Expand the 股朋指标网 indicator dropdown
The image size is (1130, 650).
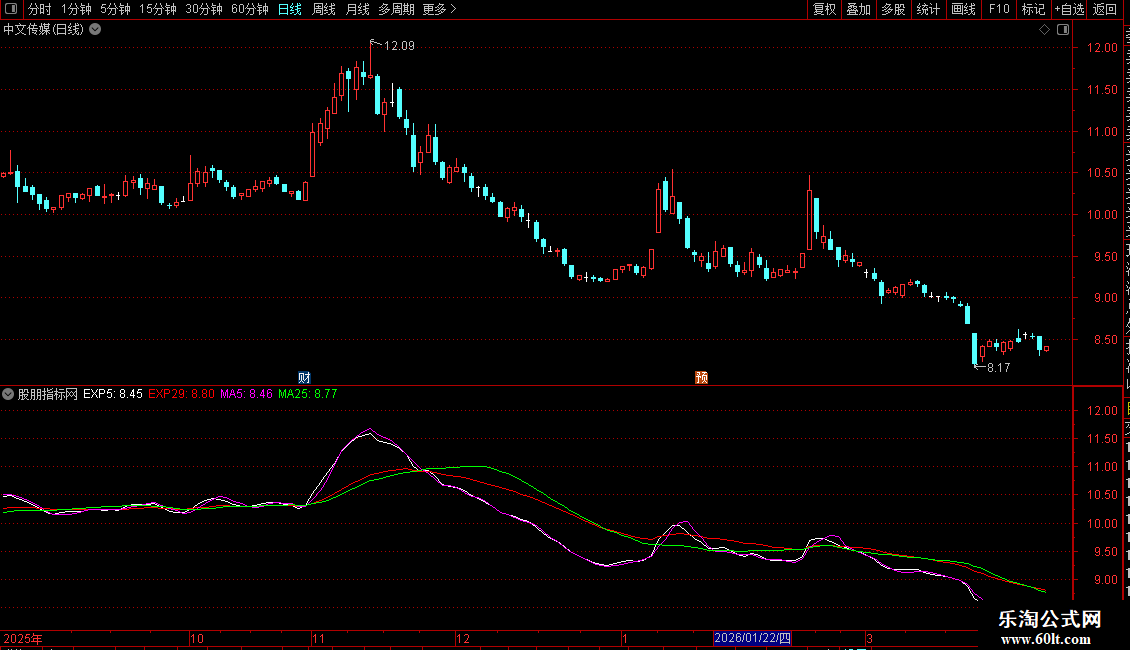pyautogui.click(x=9, y=394)
